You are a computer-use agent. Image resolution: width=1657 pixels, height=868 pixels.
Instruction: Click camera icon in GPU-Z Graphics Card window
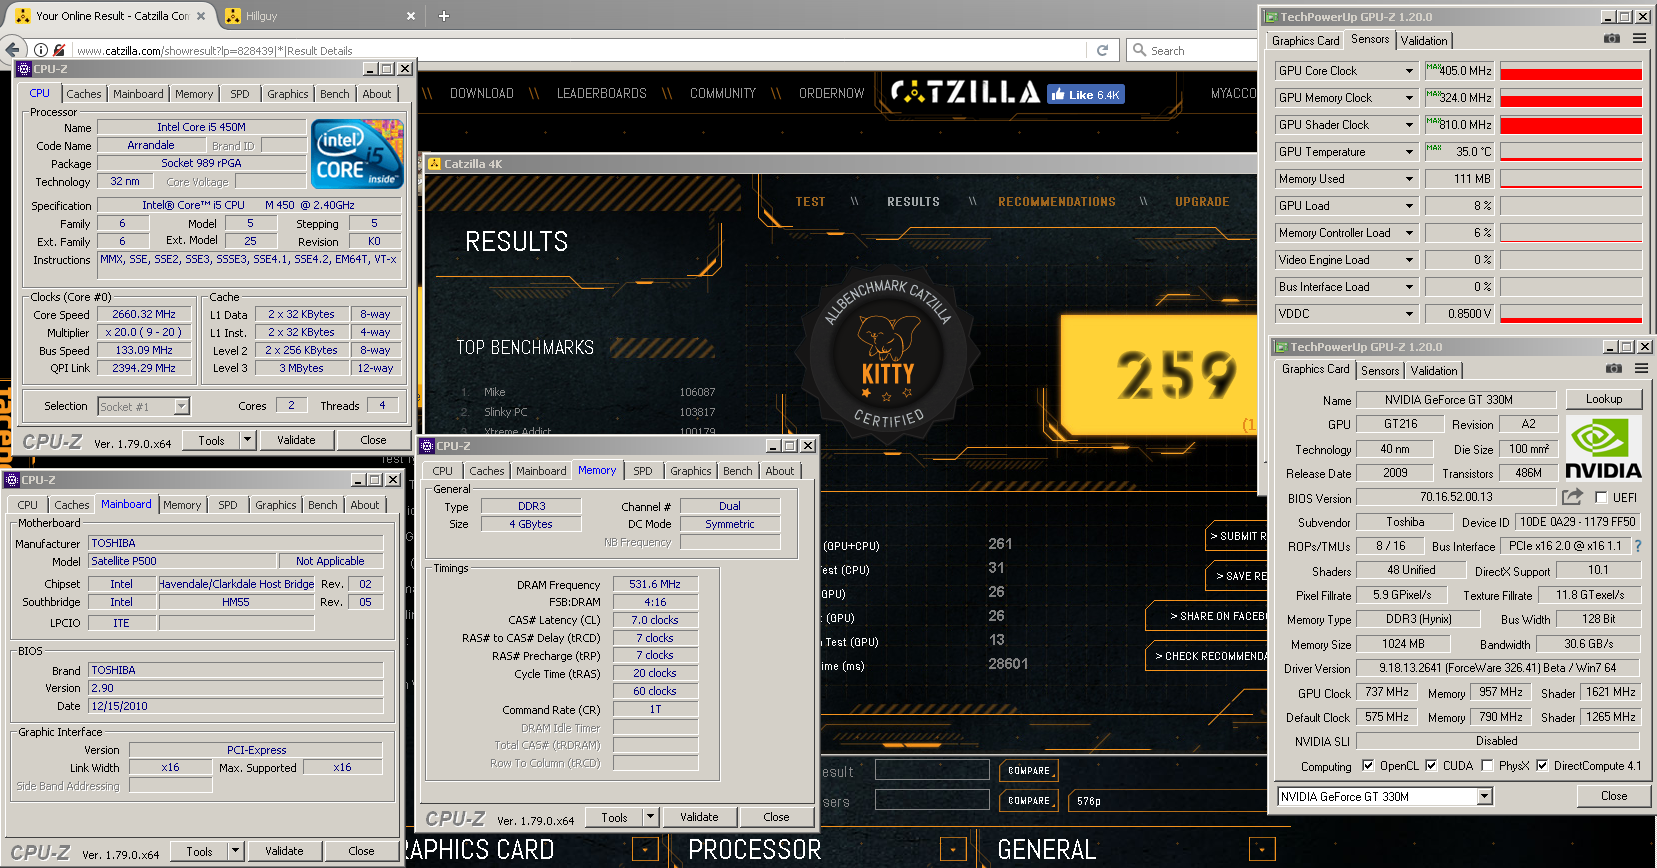click(1614, 369)
